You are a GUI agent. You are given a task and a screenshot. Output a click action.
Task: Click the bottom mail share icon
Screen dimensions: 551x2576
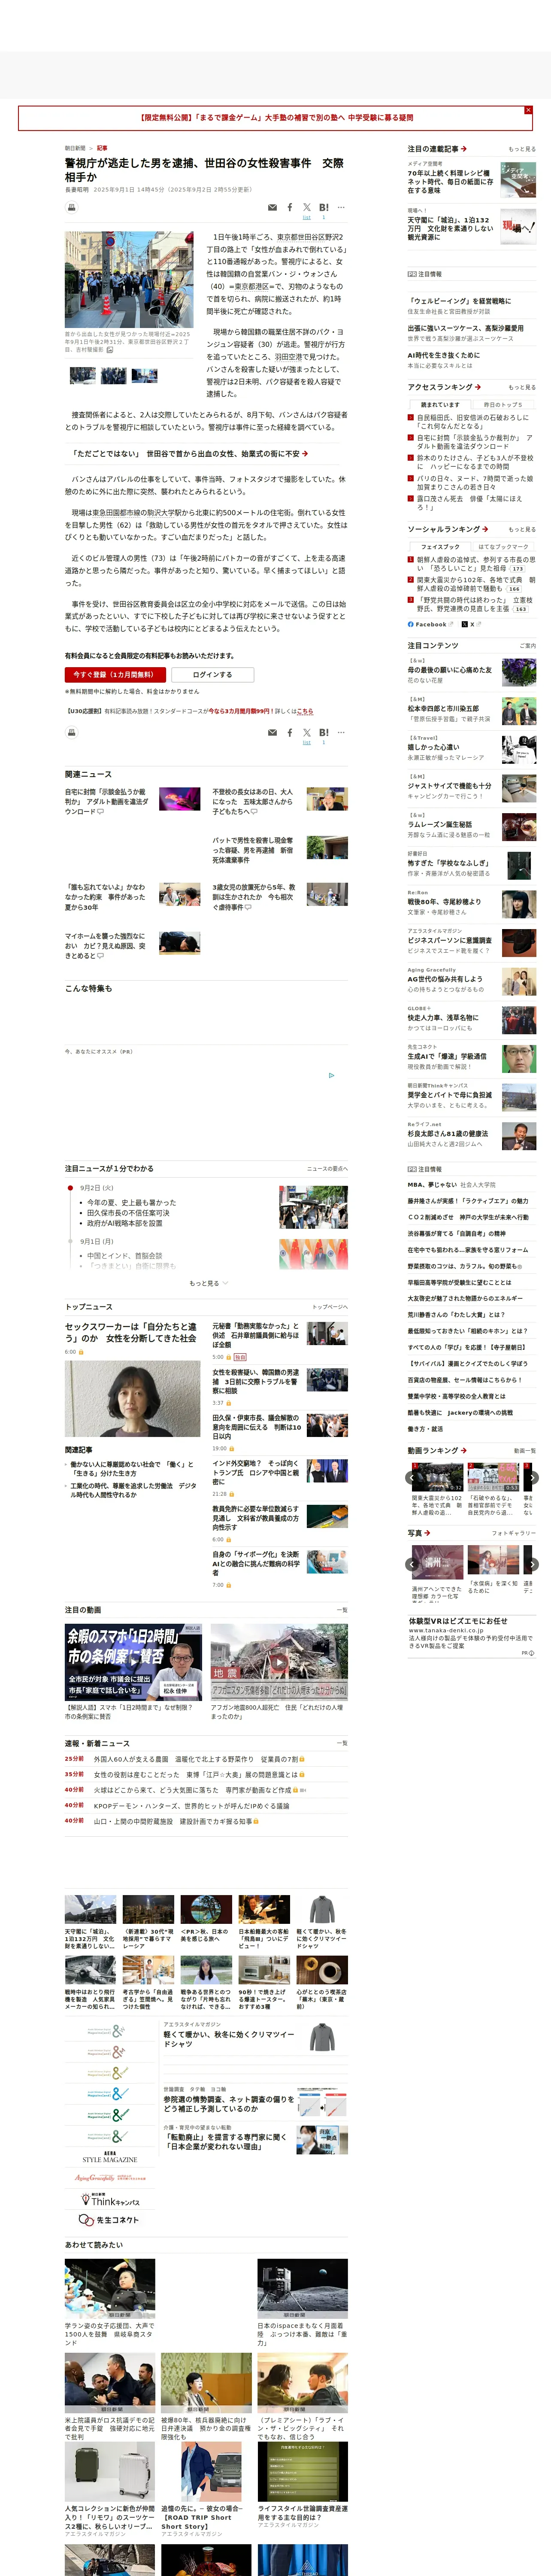tap(272, 733)
